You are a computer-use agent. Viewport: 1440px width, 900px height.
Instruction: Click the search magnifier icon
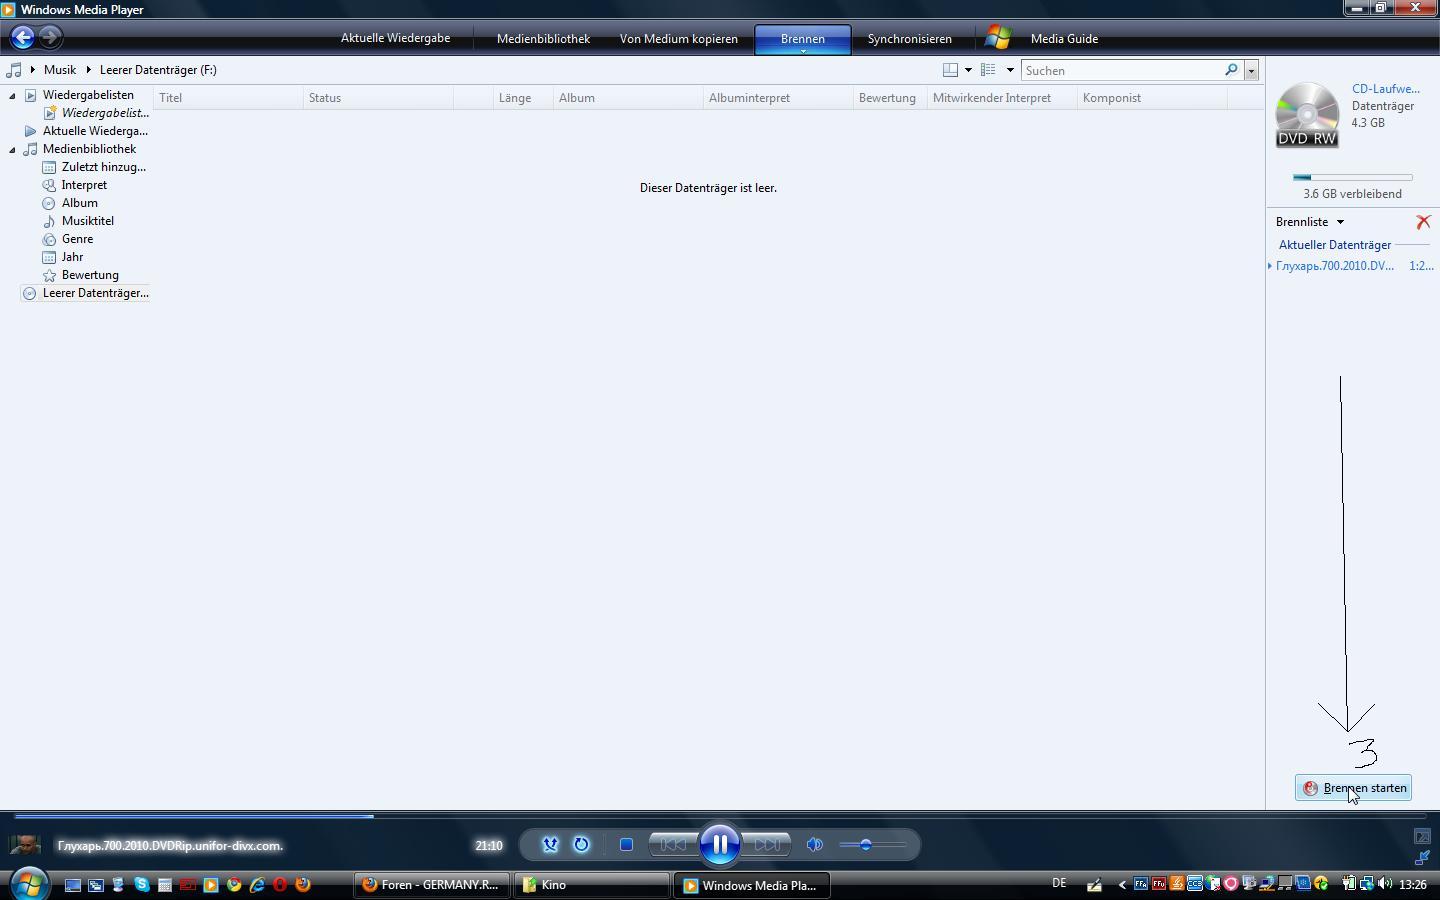pos(1231,70)
